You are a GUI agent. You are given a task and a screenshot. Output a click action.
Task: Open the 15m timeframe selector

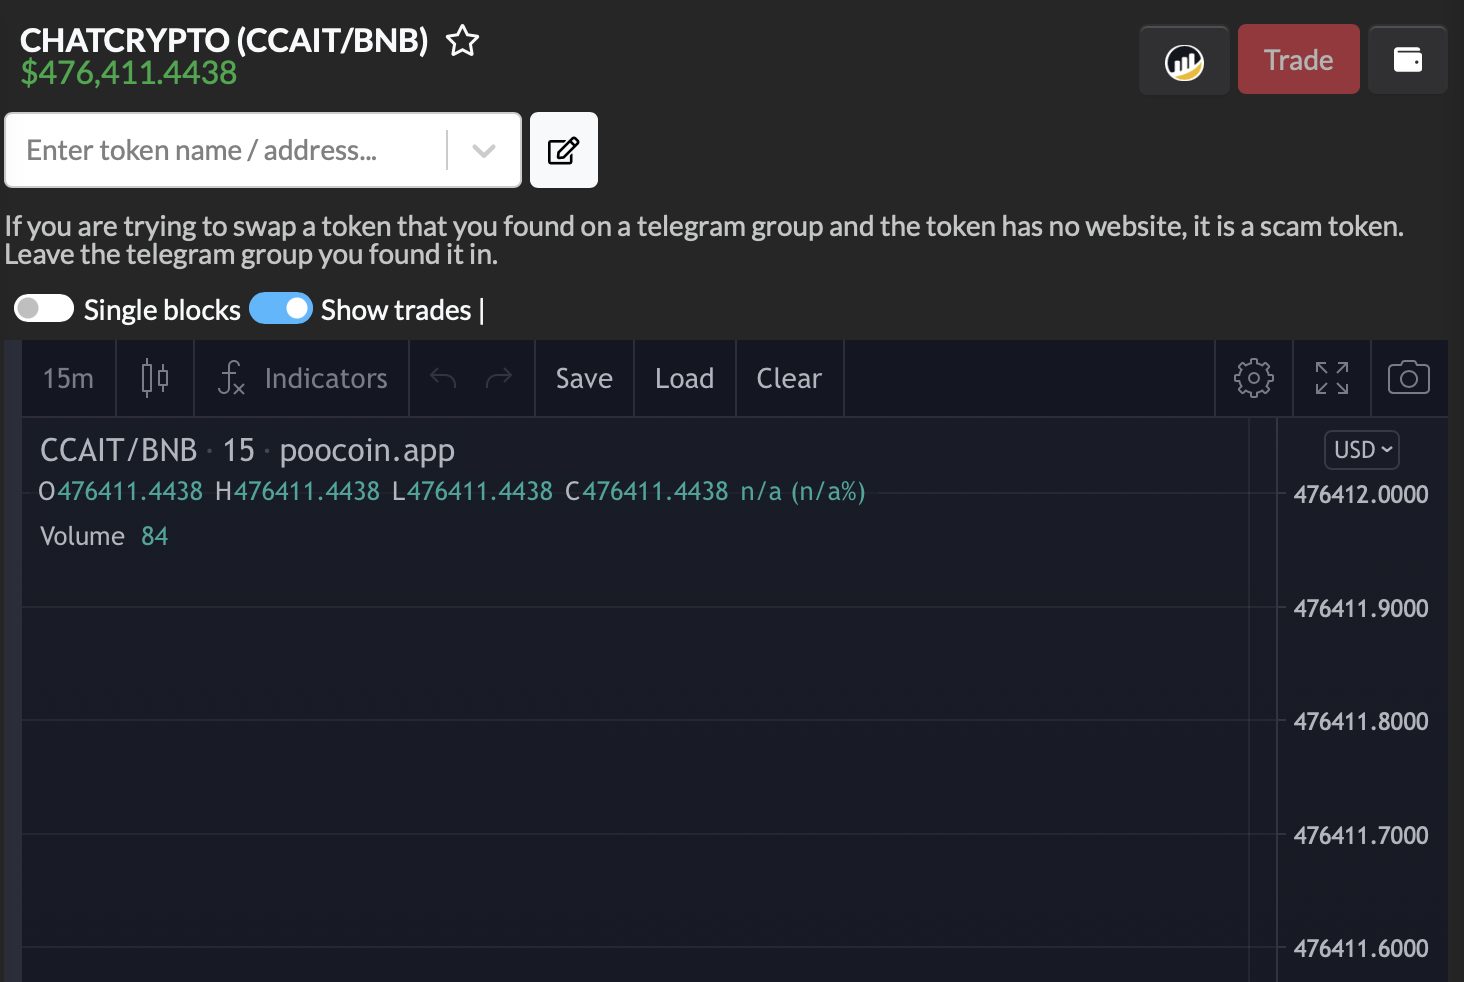[x=68, y=378]
